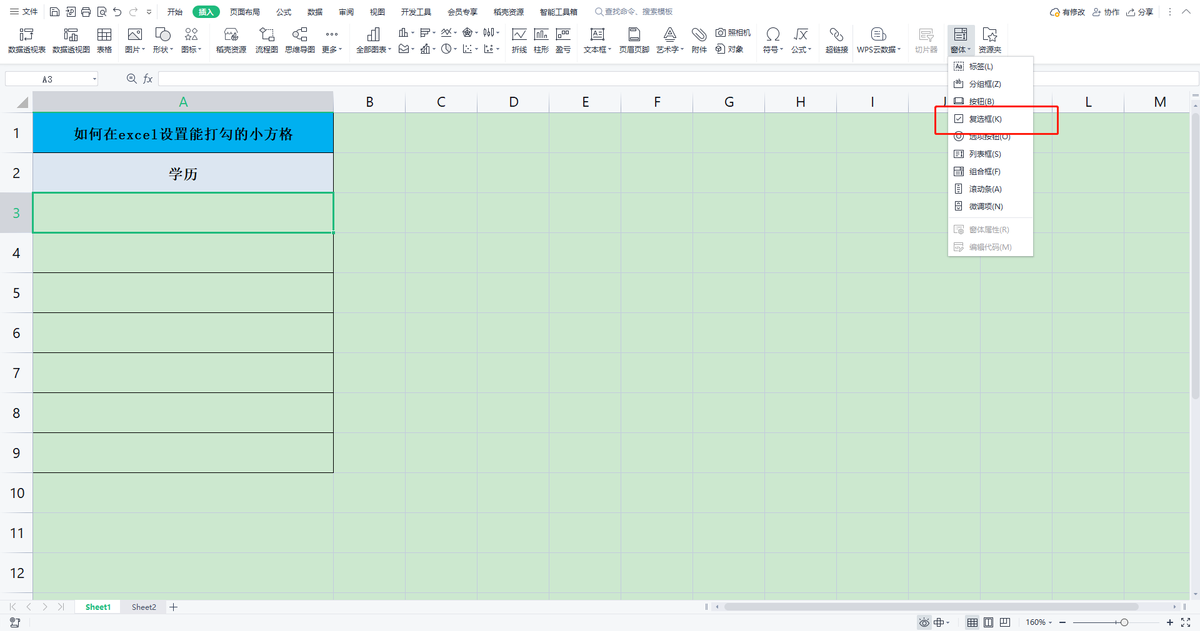Click the 窗体 form controls button
This screenshot has height=631, width=1200.
[x=960, y=40]
